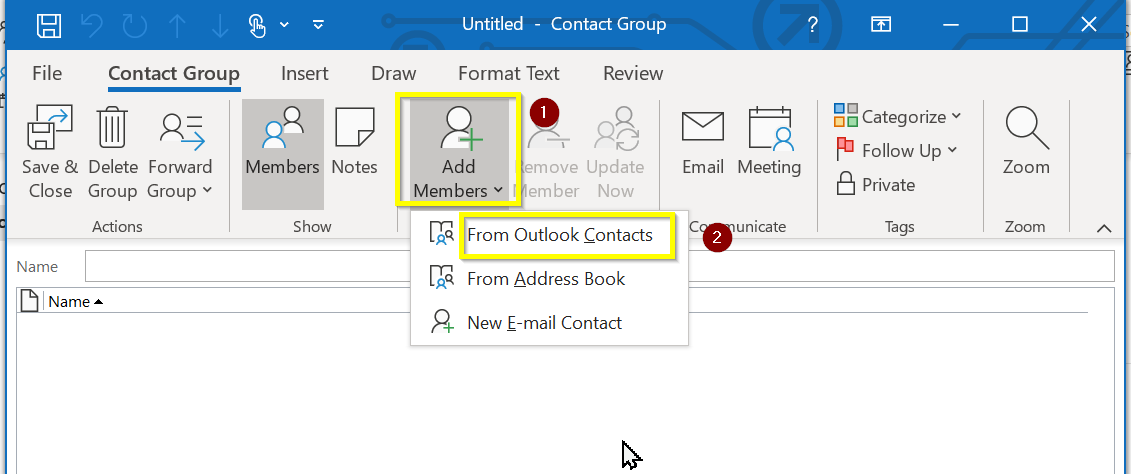Choose From Outlook Contacts menu item
Screen dimensions: 1131x474
pos(550,235)
